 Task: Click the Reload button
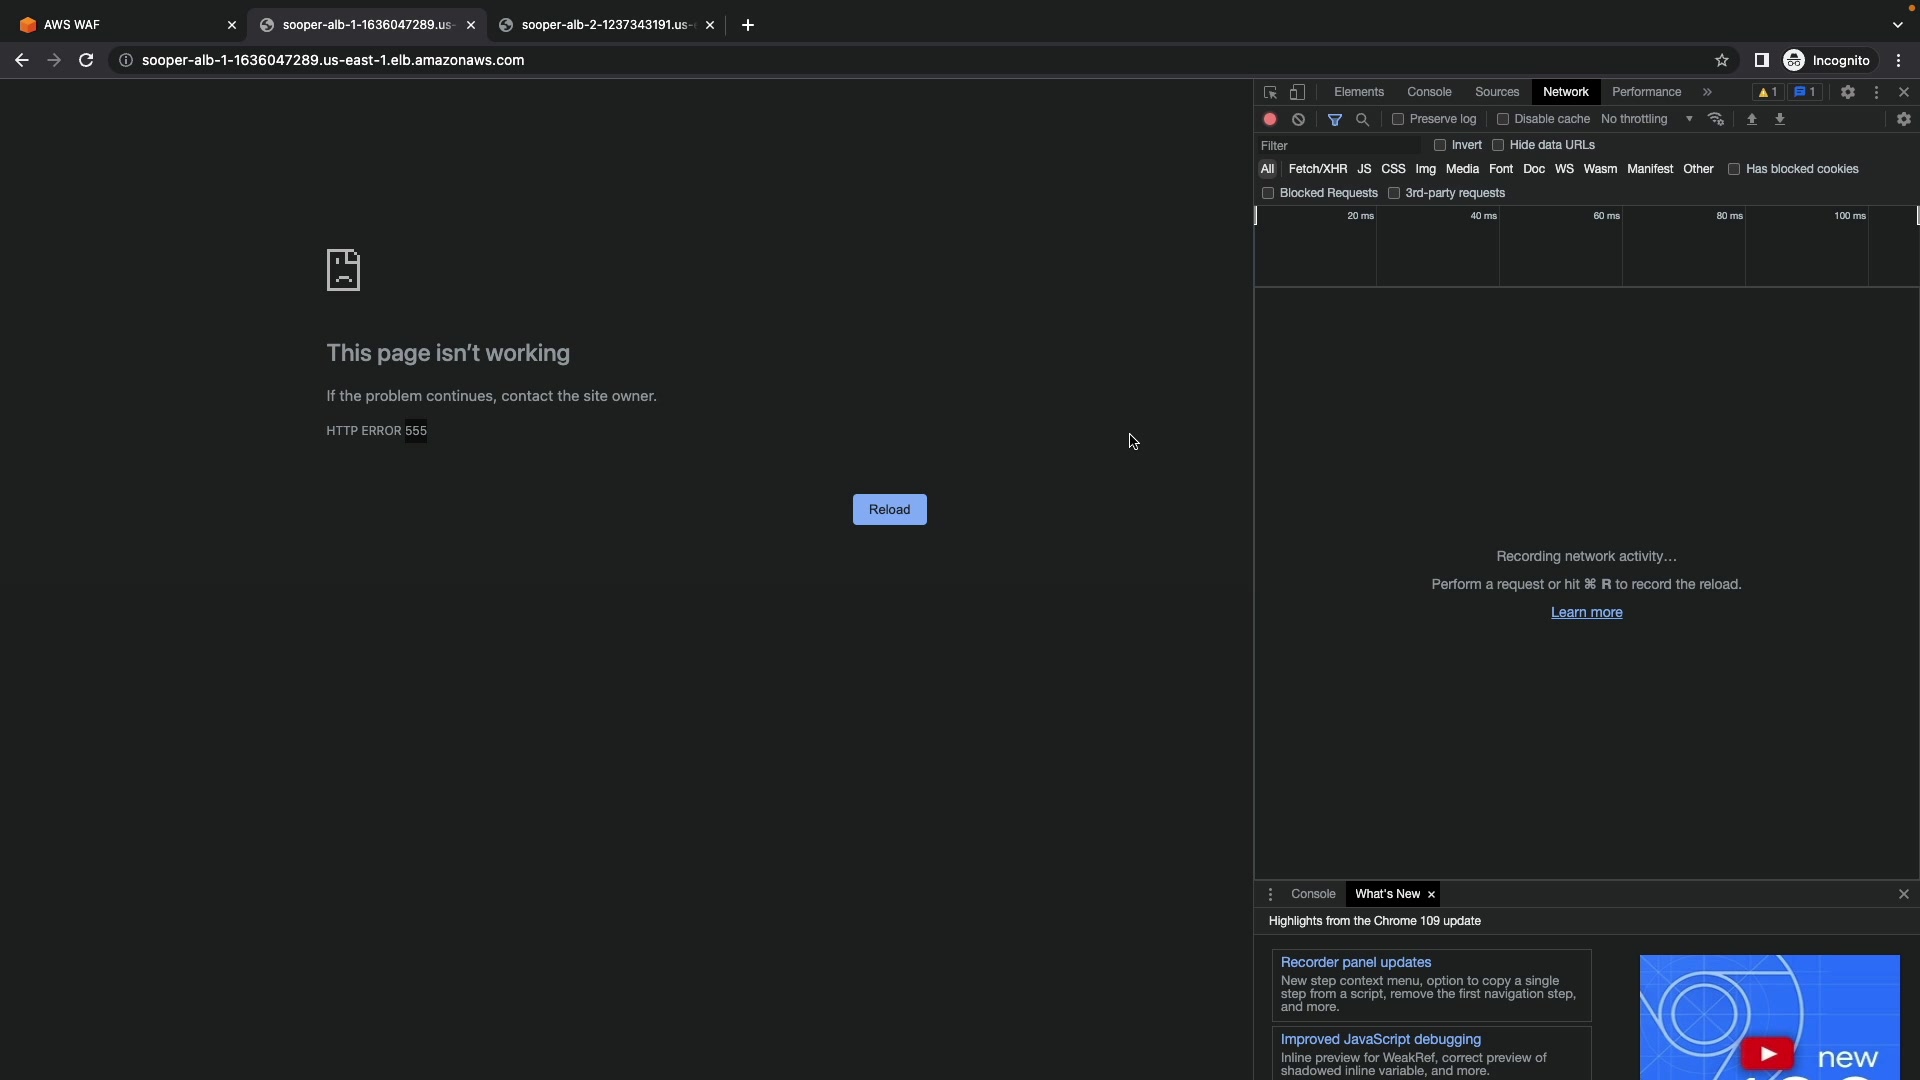889,509
